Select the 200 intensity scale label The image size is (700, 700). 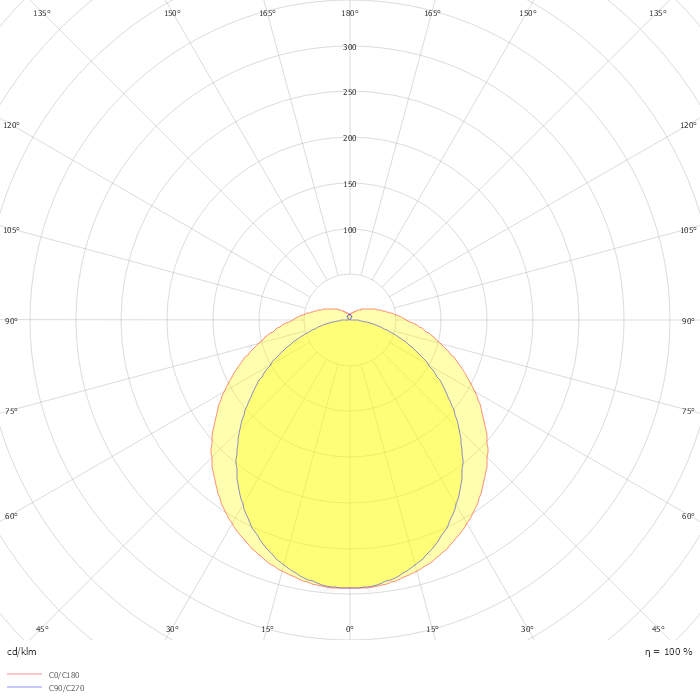(x=350, y=138)
